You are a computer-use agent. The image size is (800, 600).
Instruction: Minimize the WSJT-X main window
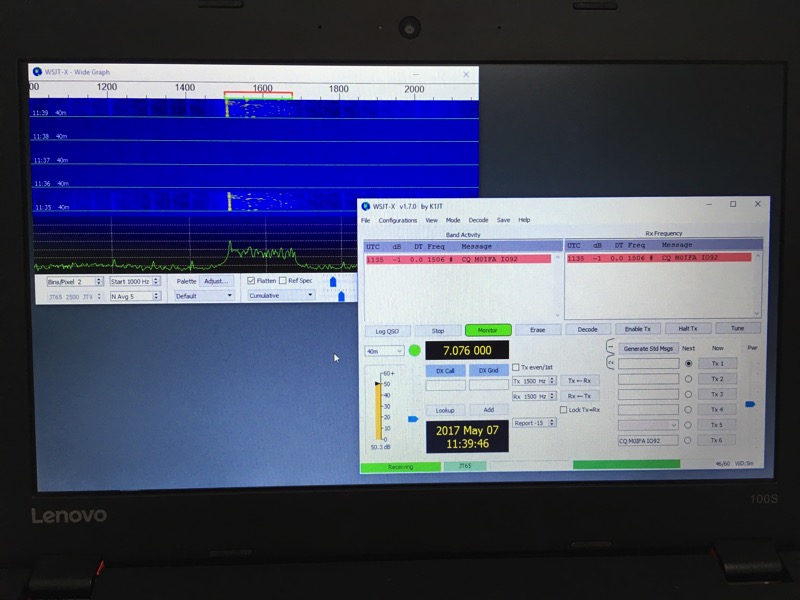pos(709,204)
